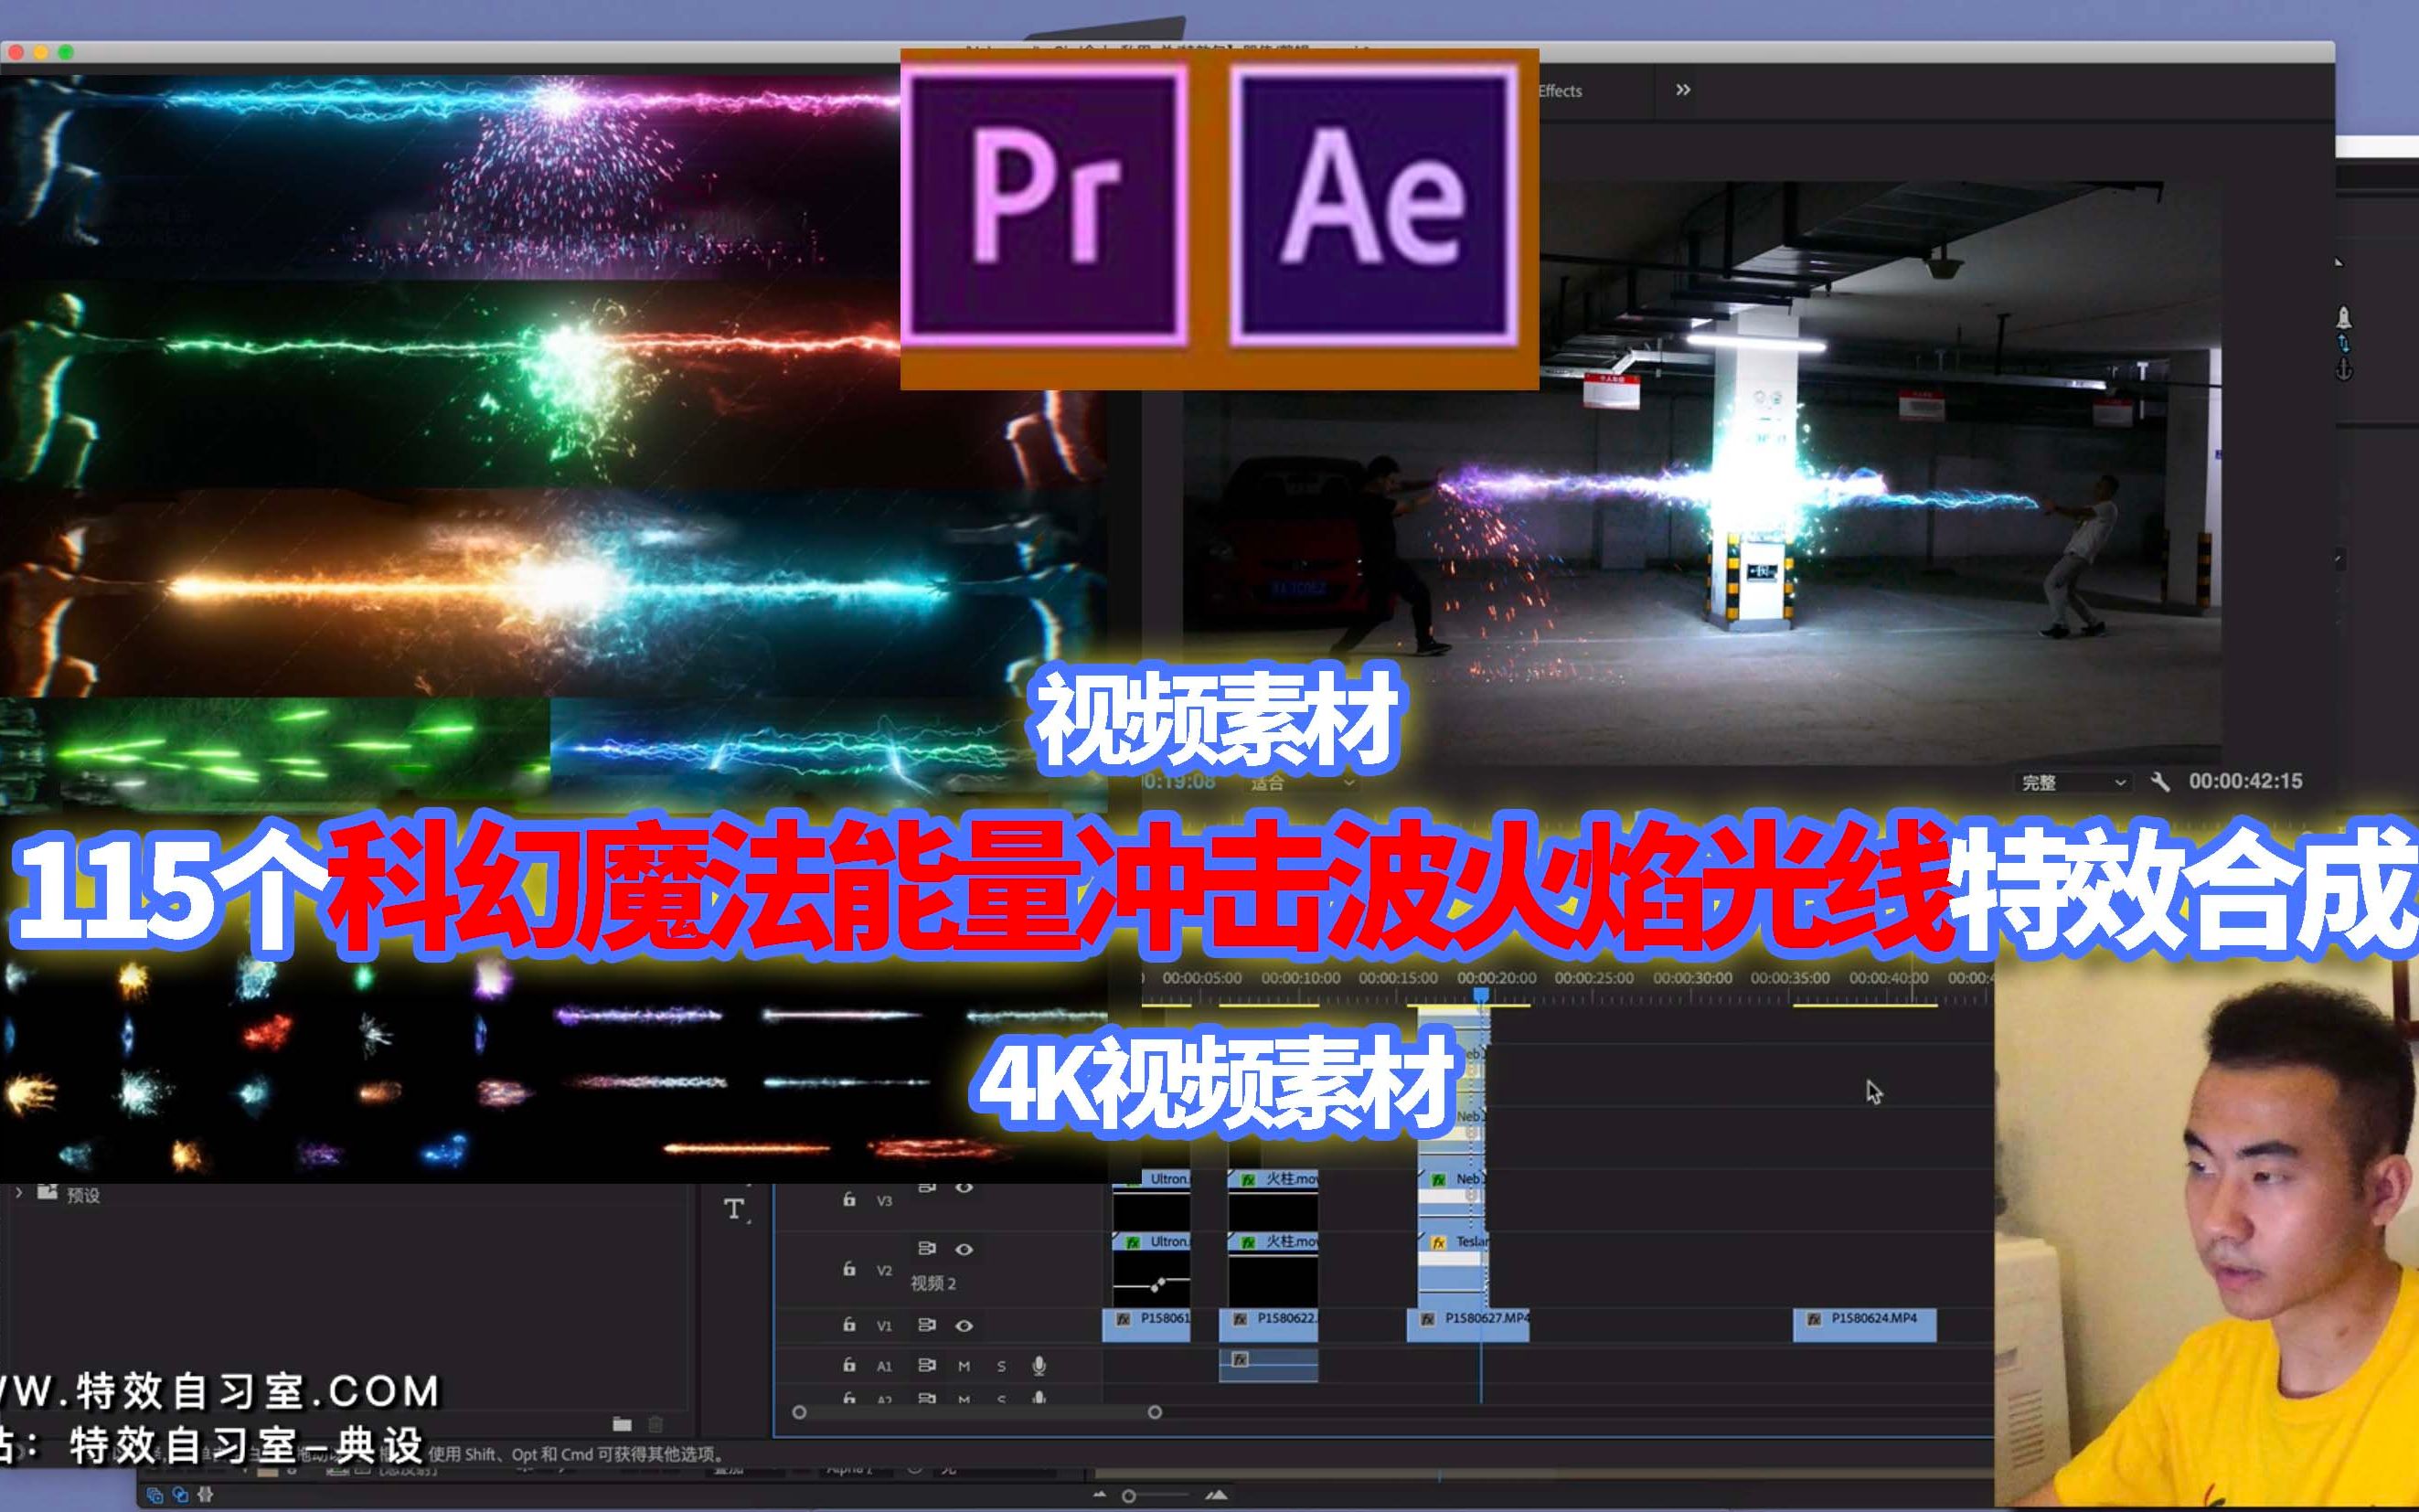
Task: Select the P1580624.MP4 clip
Action: pos(1865,1325)
